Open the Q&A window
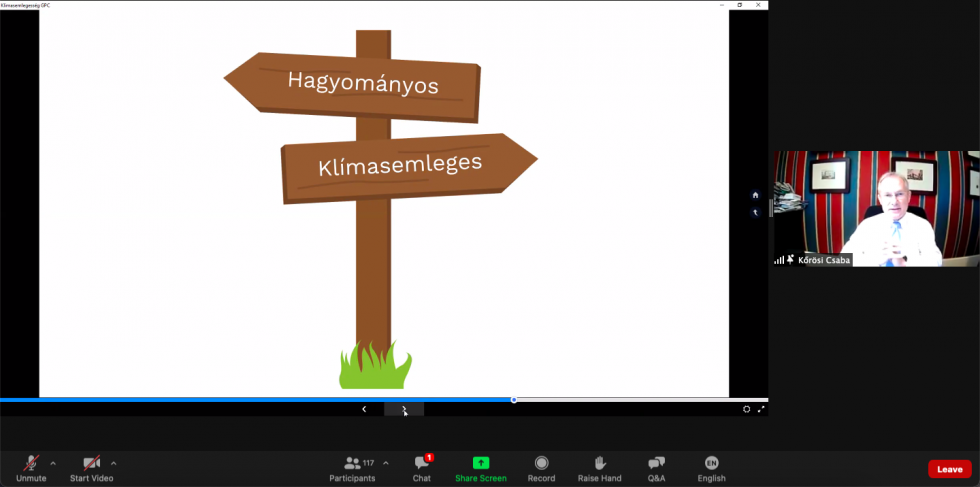The width and height of the screenshot is (980, 487). pyautogui.click(x=656, y=464)
